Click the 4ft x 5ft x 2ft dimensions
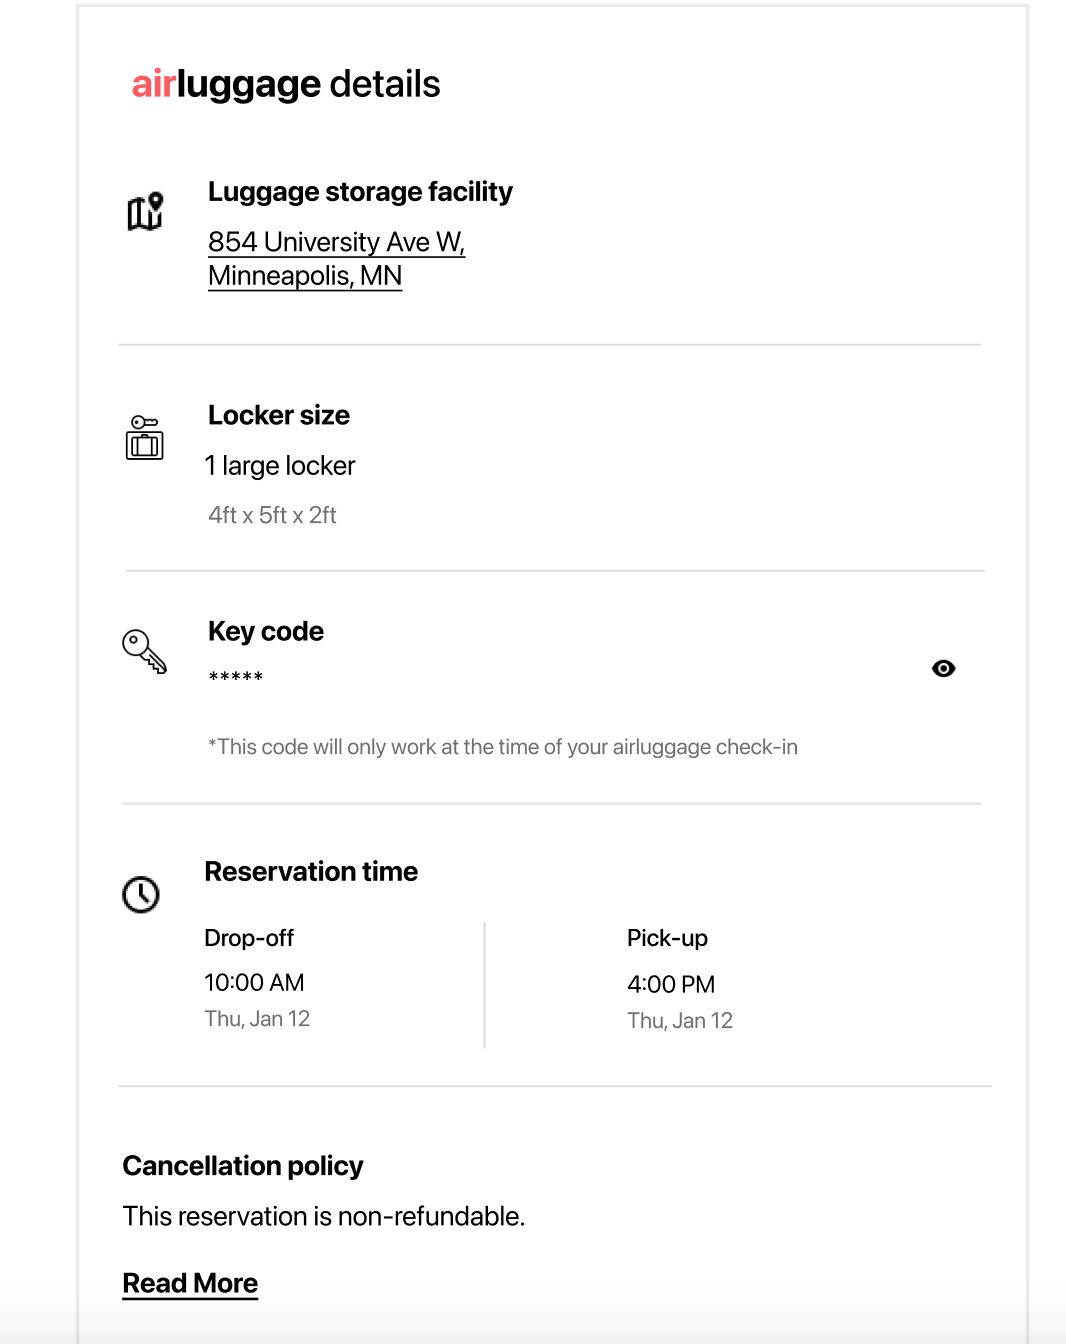 [272, 515]
